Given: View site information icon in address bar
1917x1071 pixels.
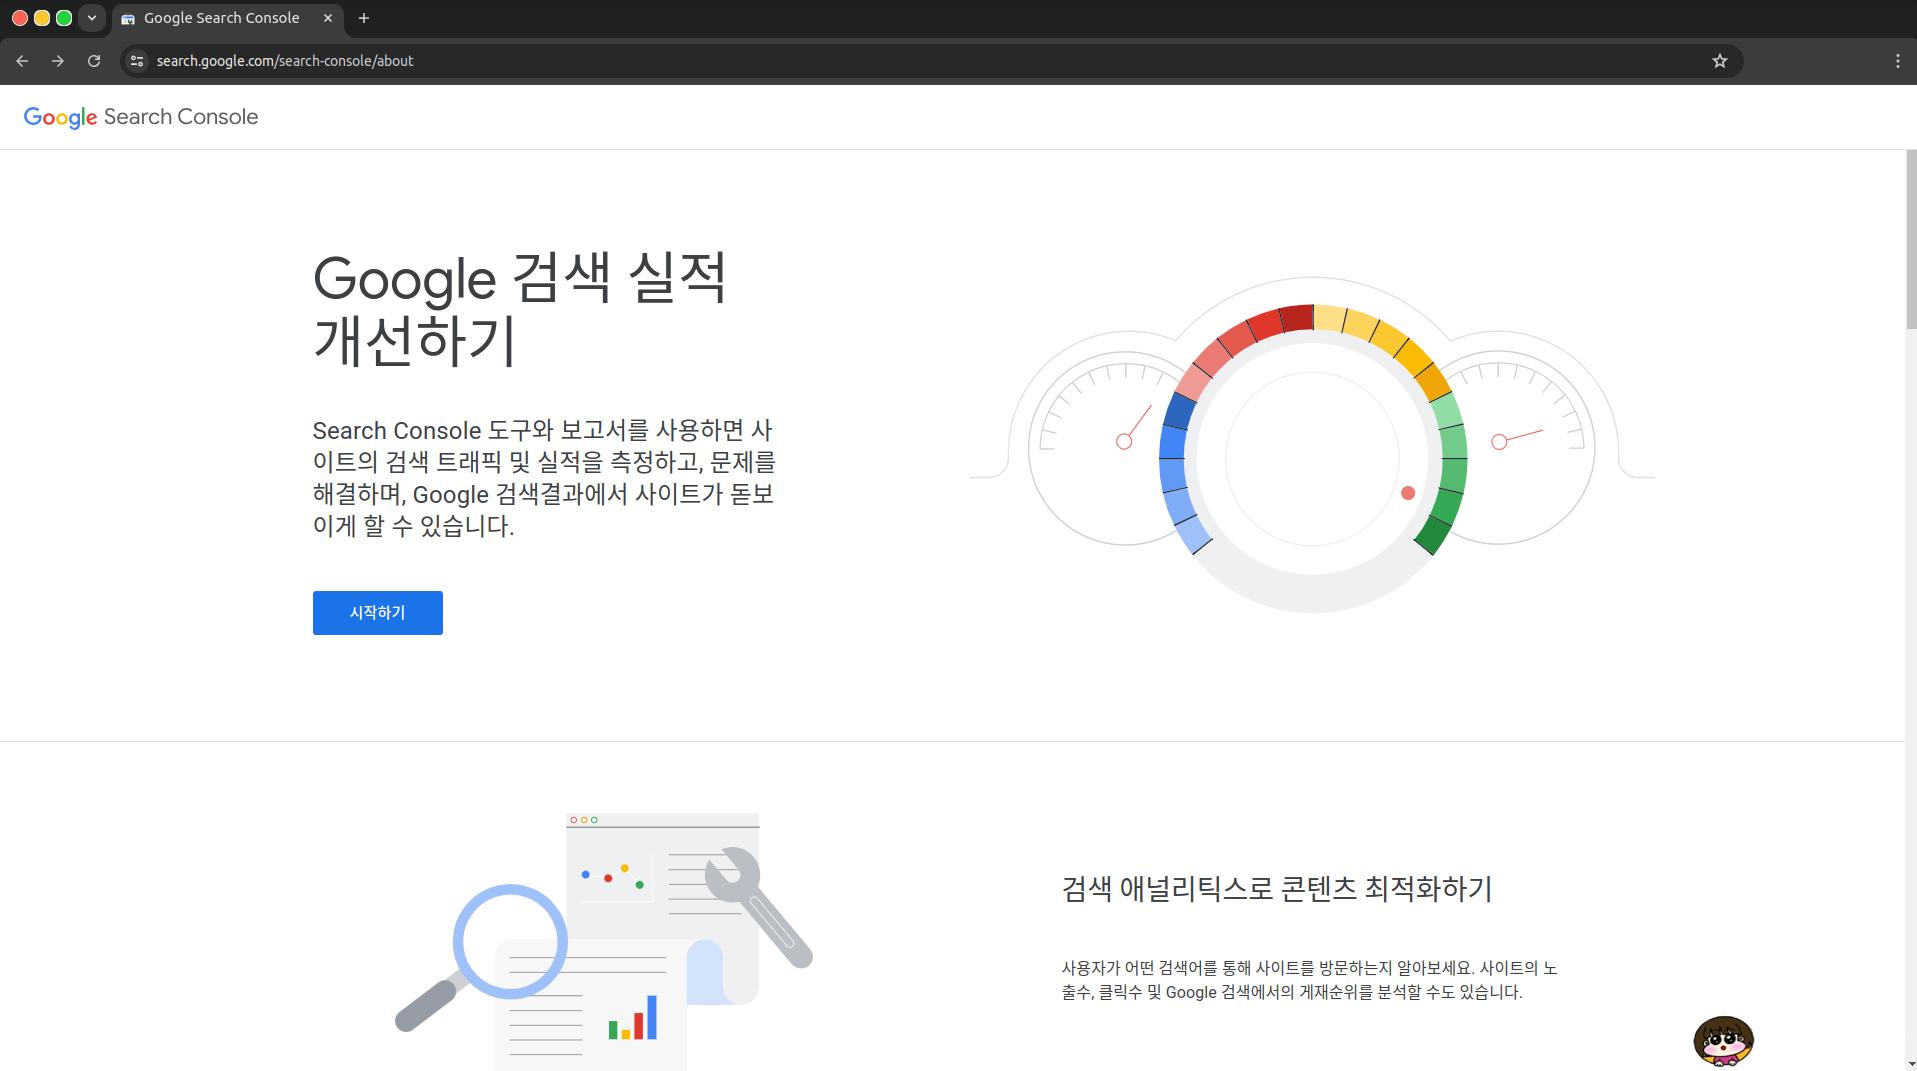Looking at the screenshot, I should tap(137, 61).
